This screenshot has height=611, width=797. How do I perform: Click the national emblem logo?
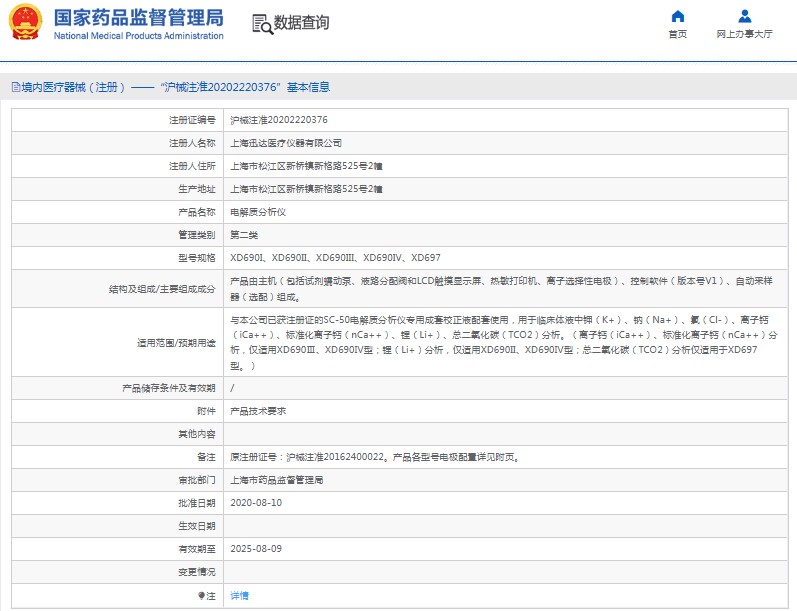pos(25,22)
